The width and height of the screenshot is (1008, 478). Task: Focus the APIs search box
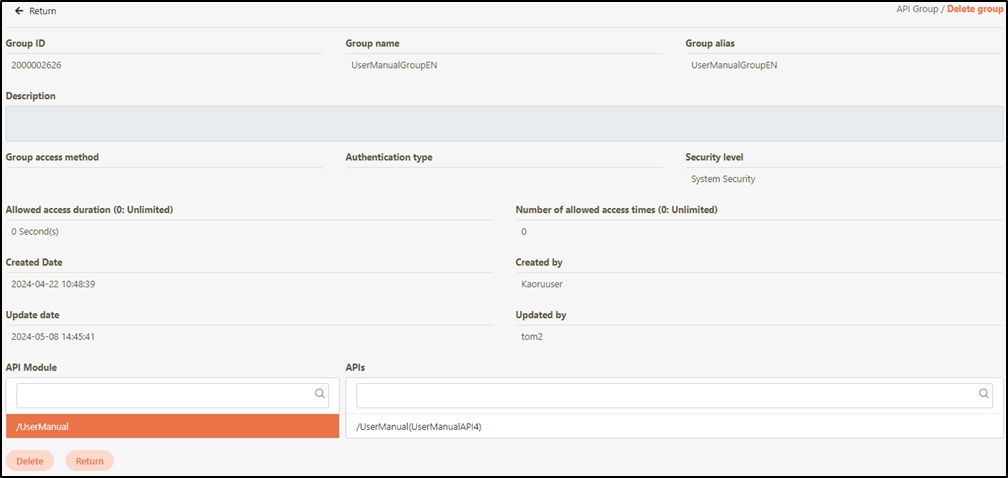point(665,395)
